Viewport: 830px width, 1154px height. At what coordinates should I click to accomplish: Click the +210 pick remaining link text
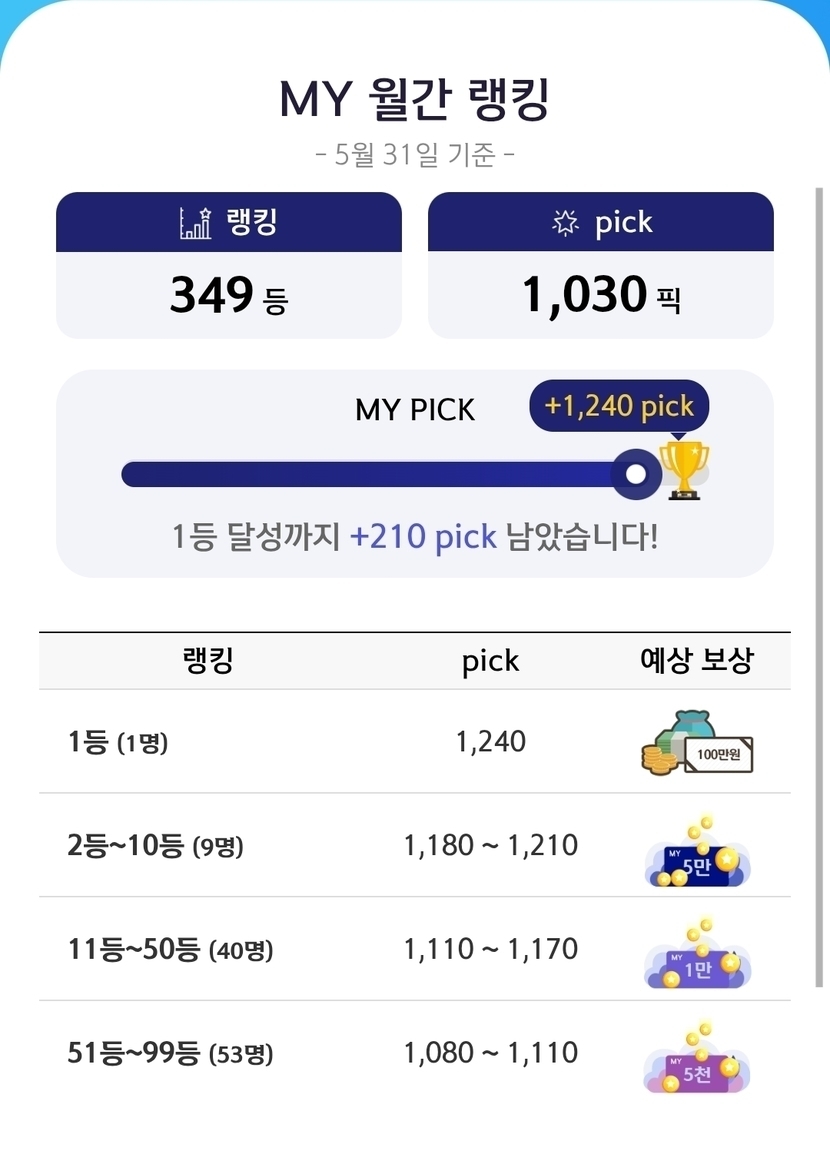coord(423,537)
